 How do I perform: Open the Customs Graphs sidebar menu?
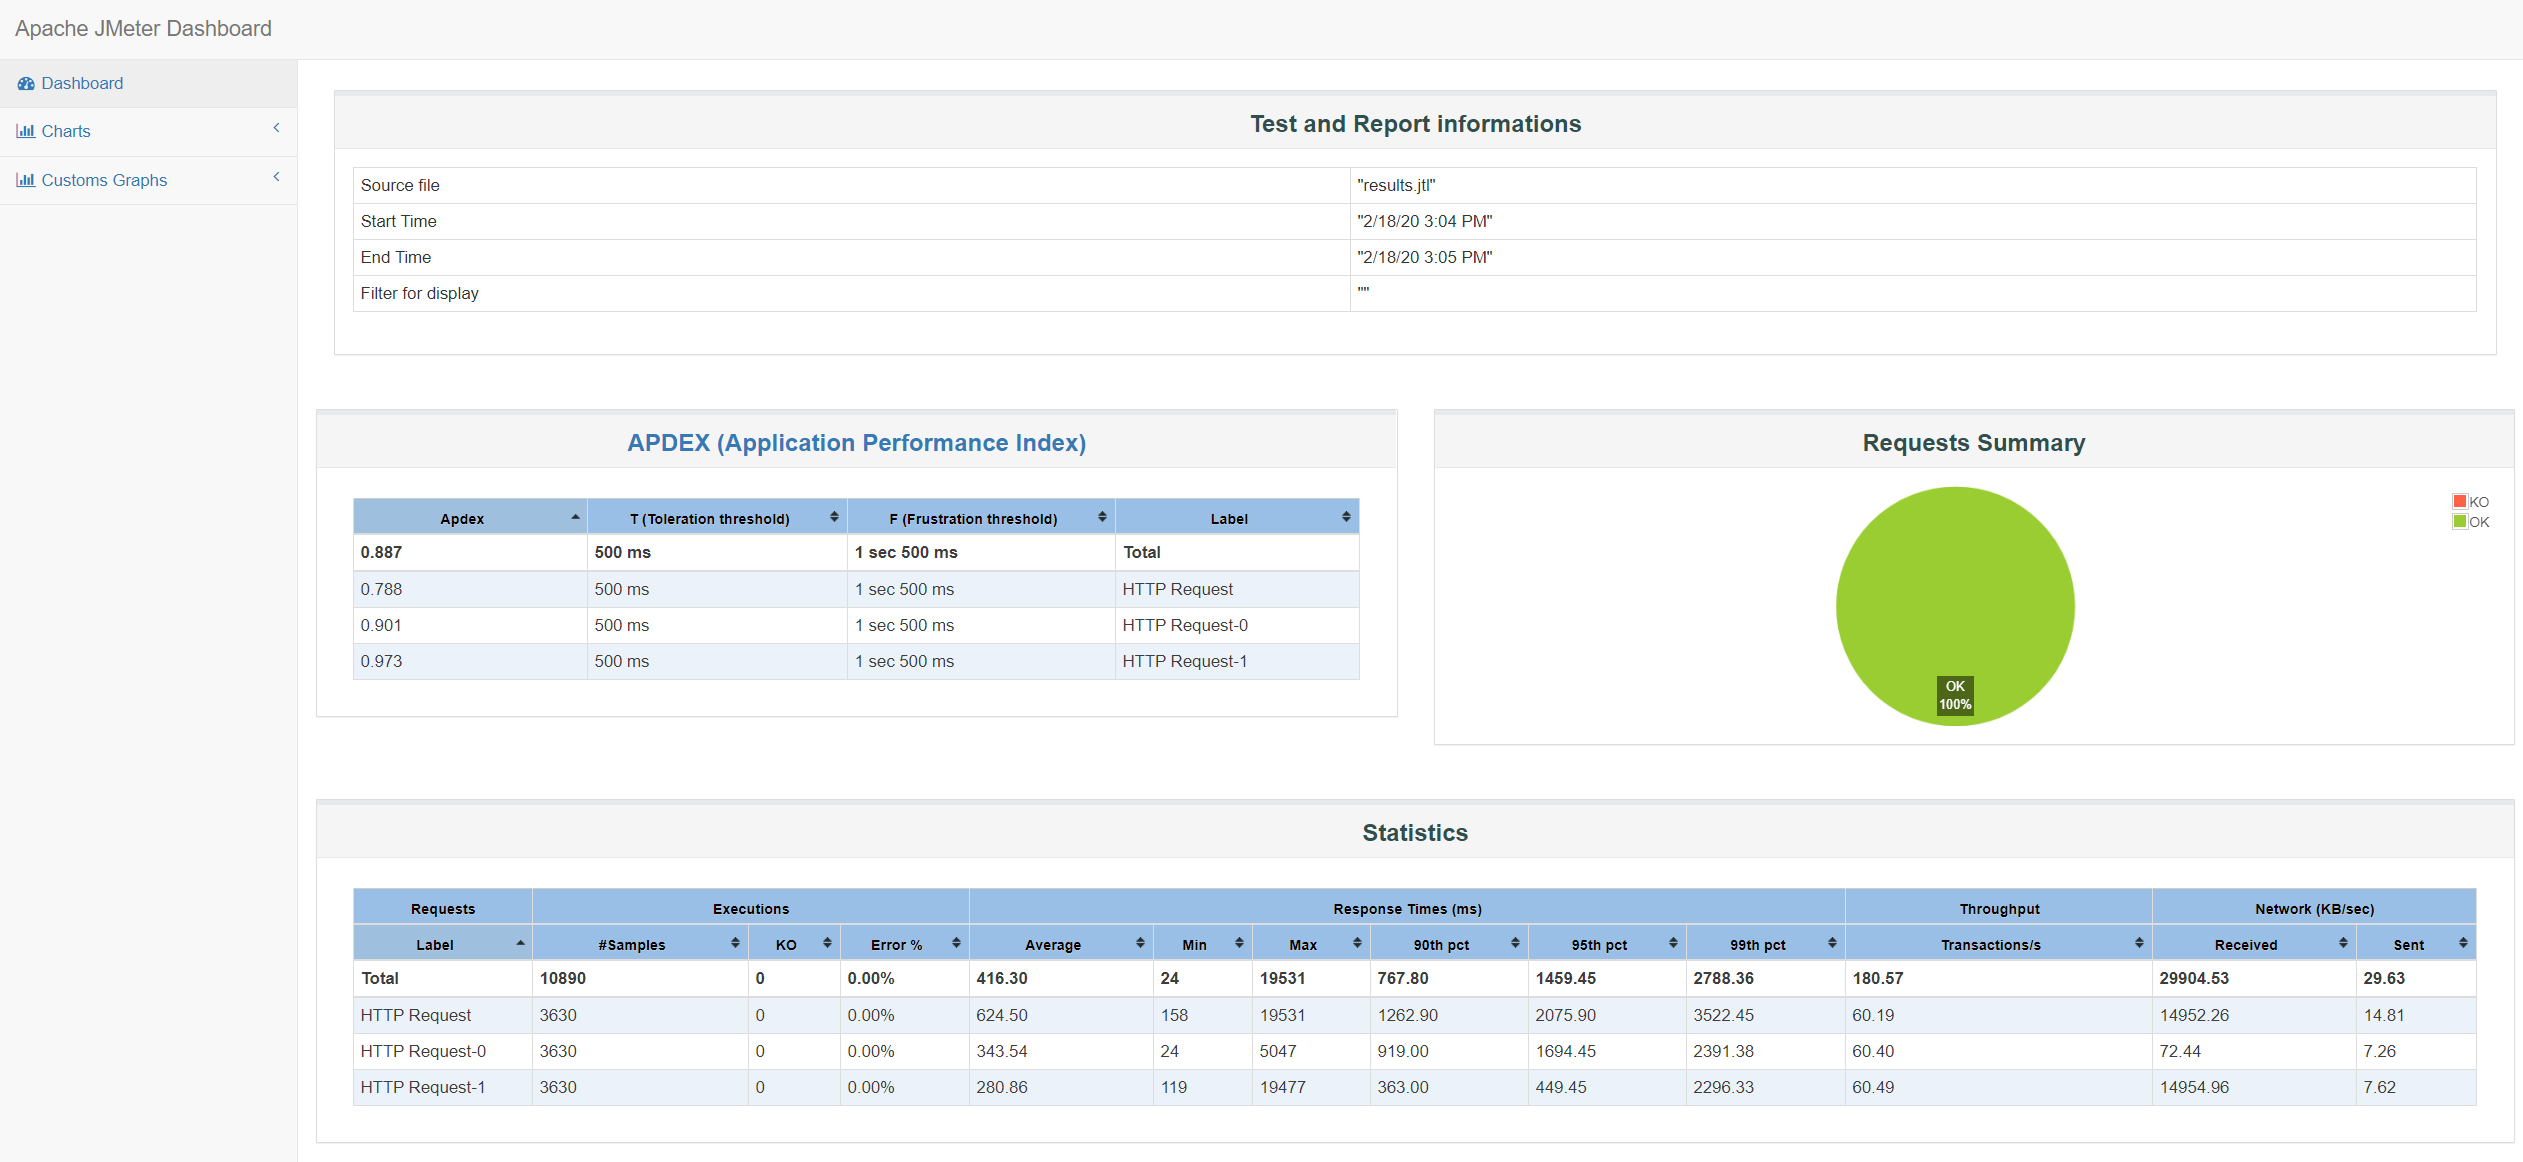pos(104,180)
